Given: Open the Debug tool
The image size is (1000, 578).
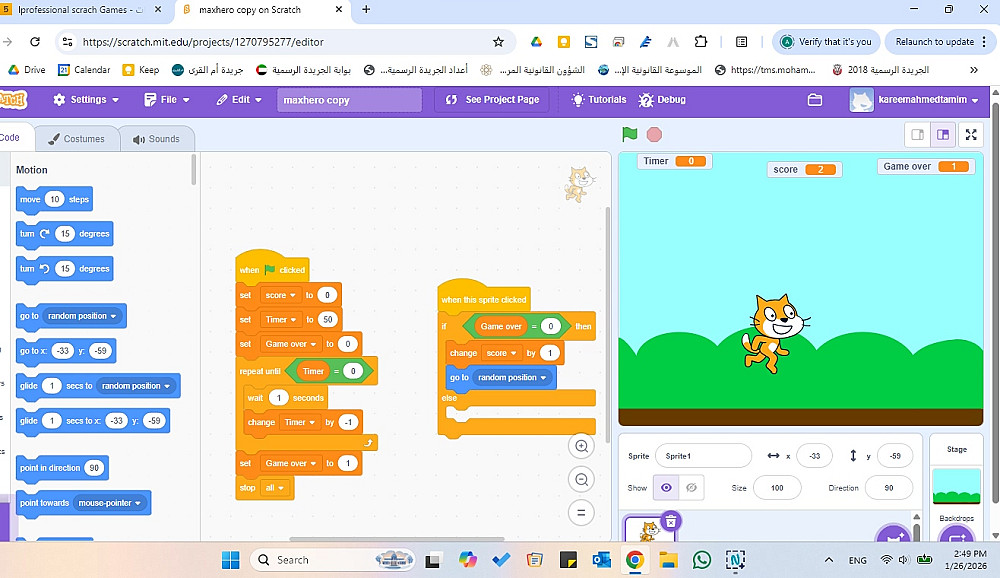Looking at the screenshot, I should pos(662,100).
